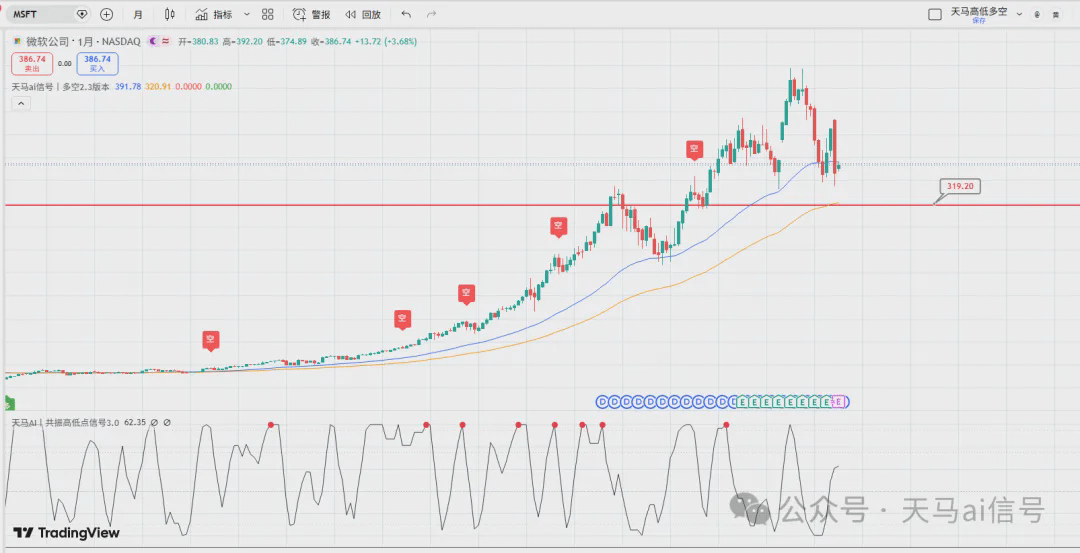This screenshot has height=553, width=1080.
Task: Create a new alert with 警报
Action: pyautogui.click(x=311, y=14)
